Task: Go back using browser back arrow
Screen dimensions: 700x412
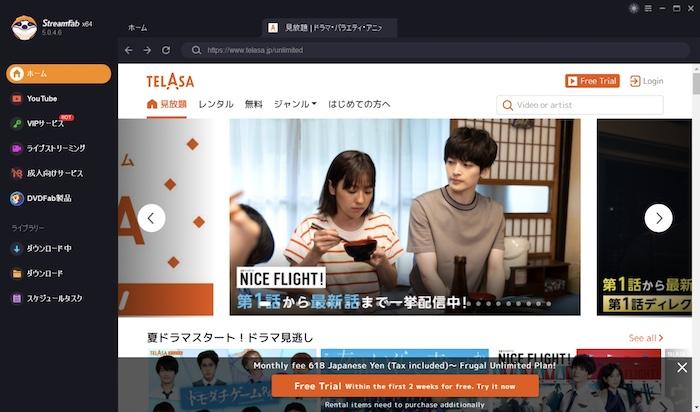Action: 129,50
